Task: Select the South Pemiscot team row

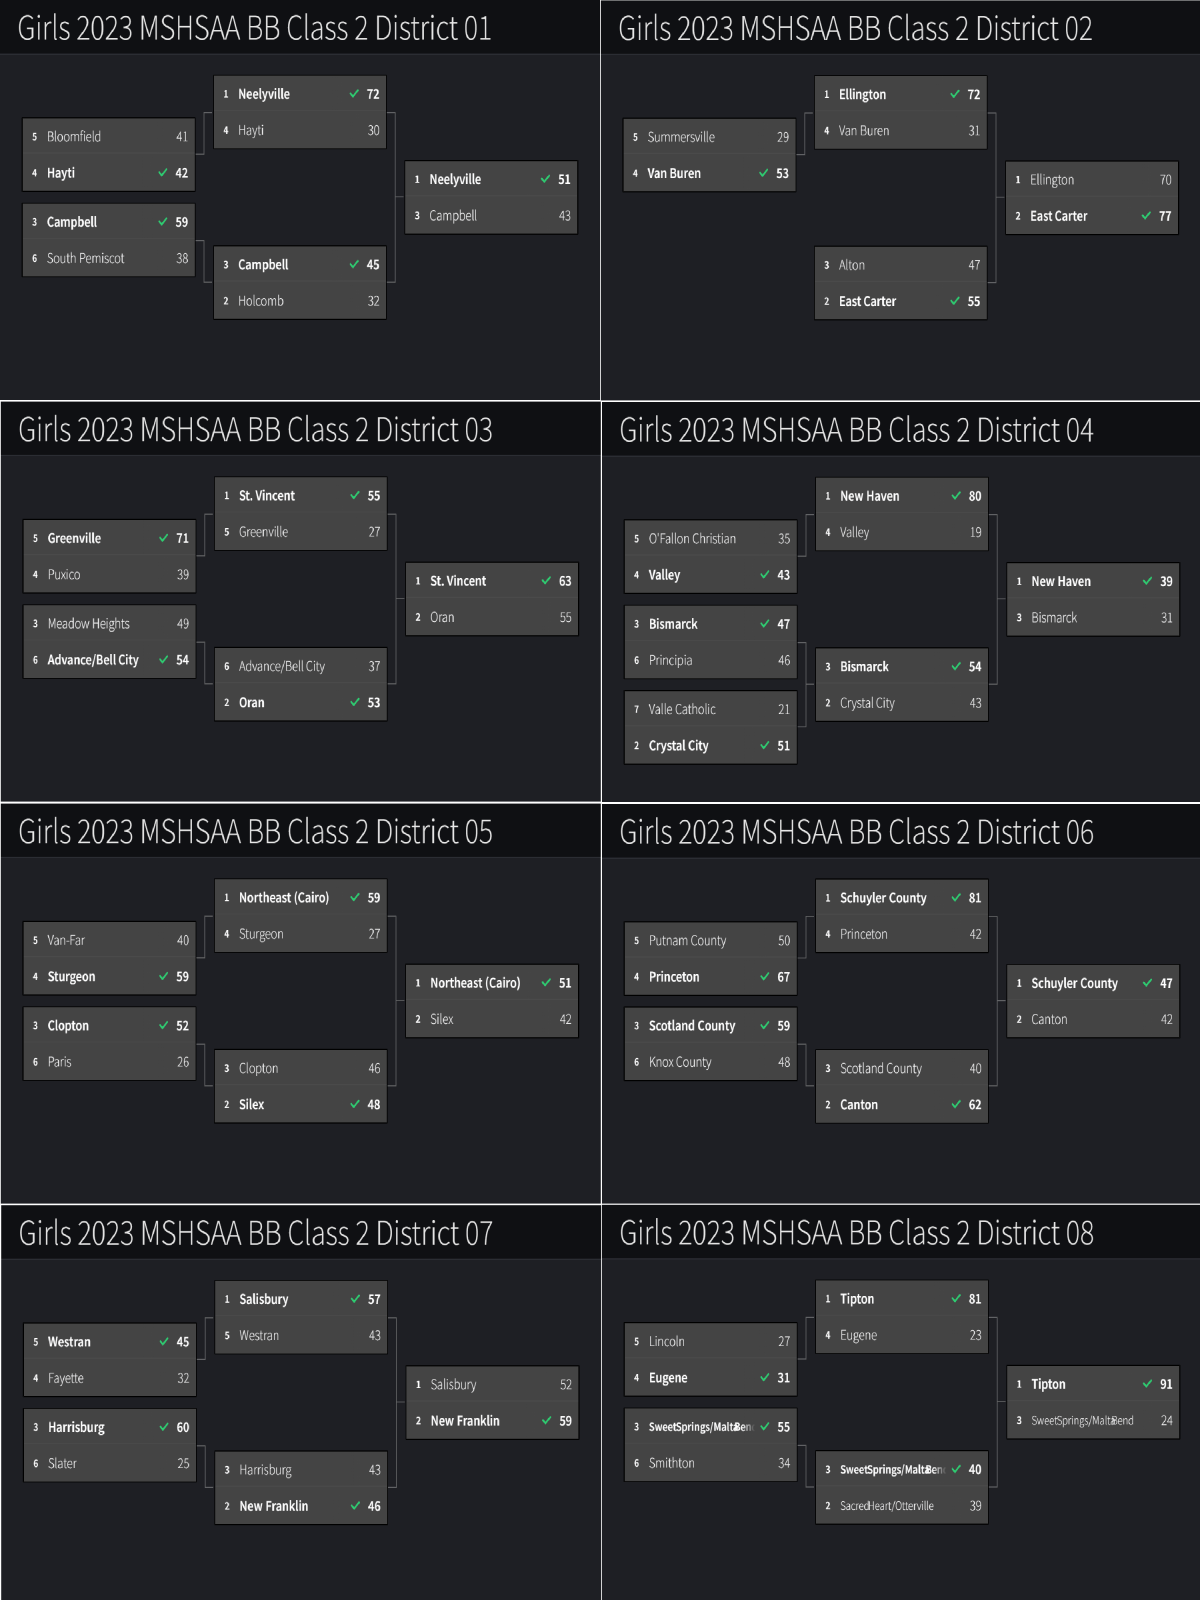Action: 109,258
